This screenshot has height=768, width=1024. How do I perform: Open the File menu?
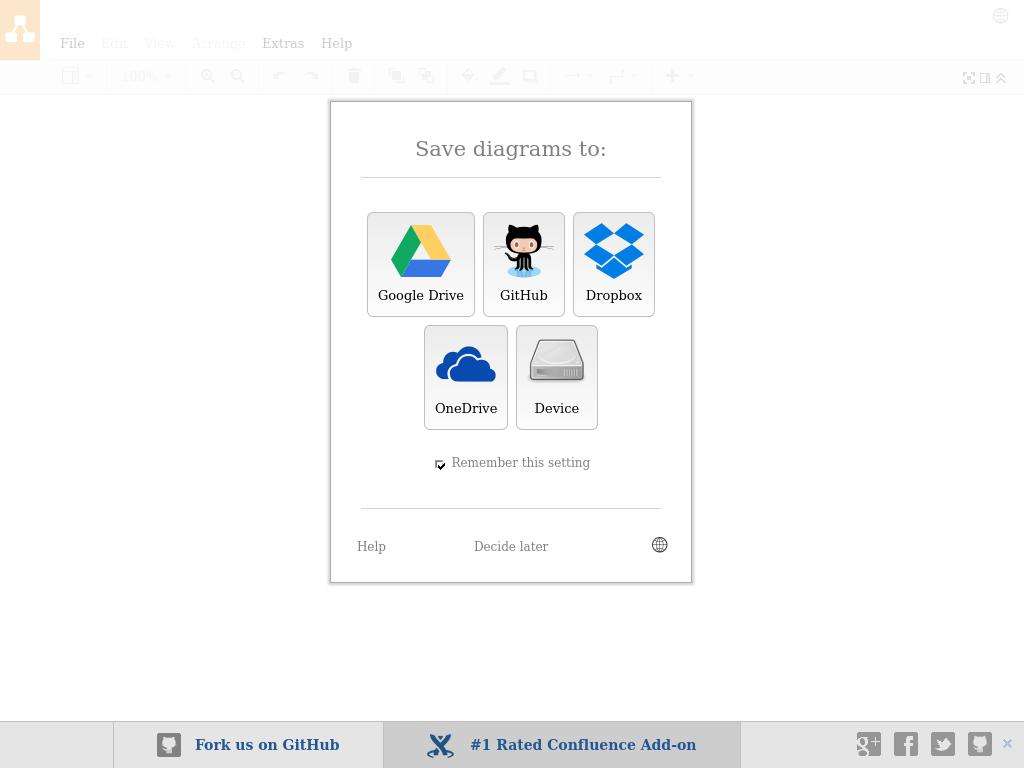(x=72, y=43)
